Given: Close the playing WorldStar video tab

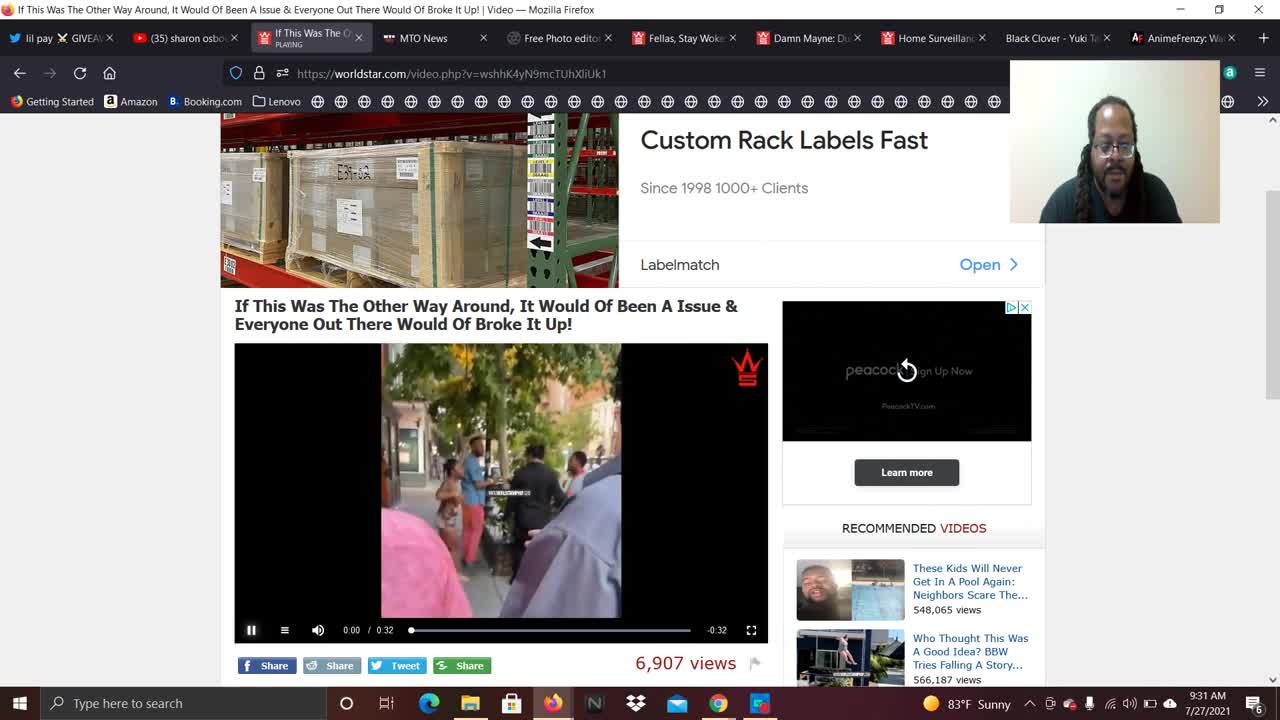Looking at the screenshot, I should [x=359, y=38].
